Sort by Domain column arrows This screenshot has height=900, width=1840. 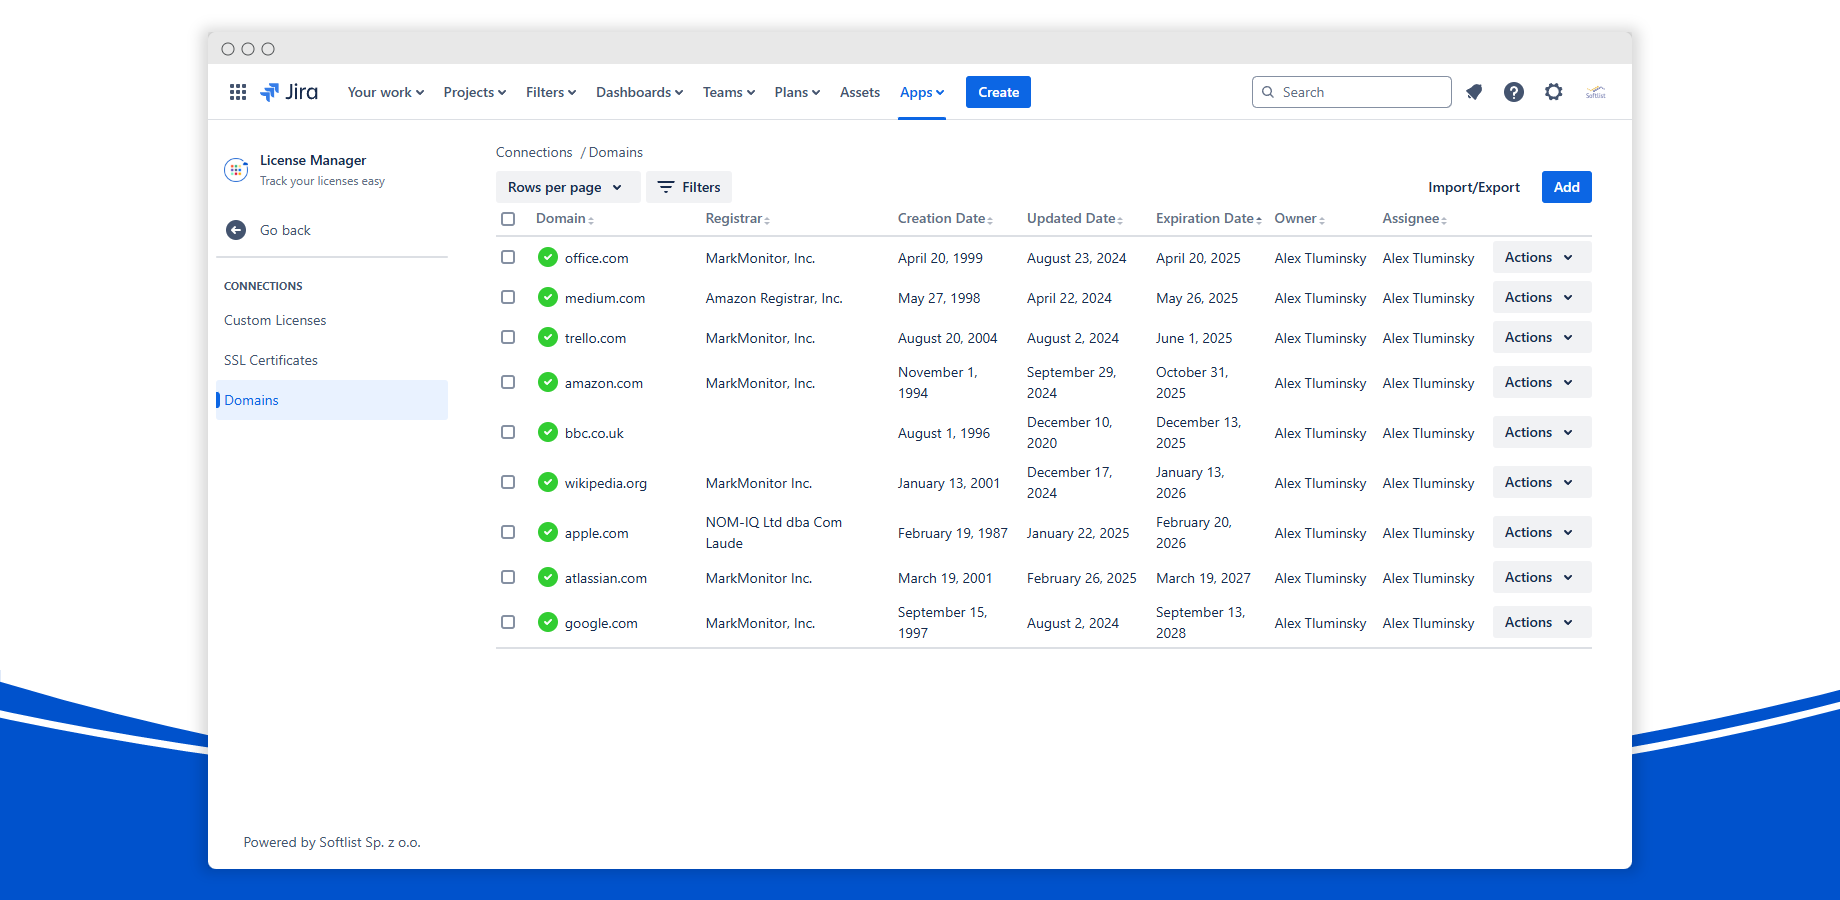(591, 220)
